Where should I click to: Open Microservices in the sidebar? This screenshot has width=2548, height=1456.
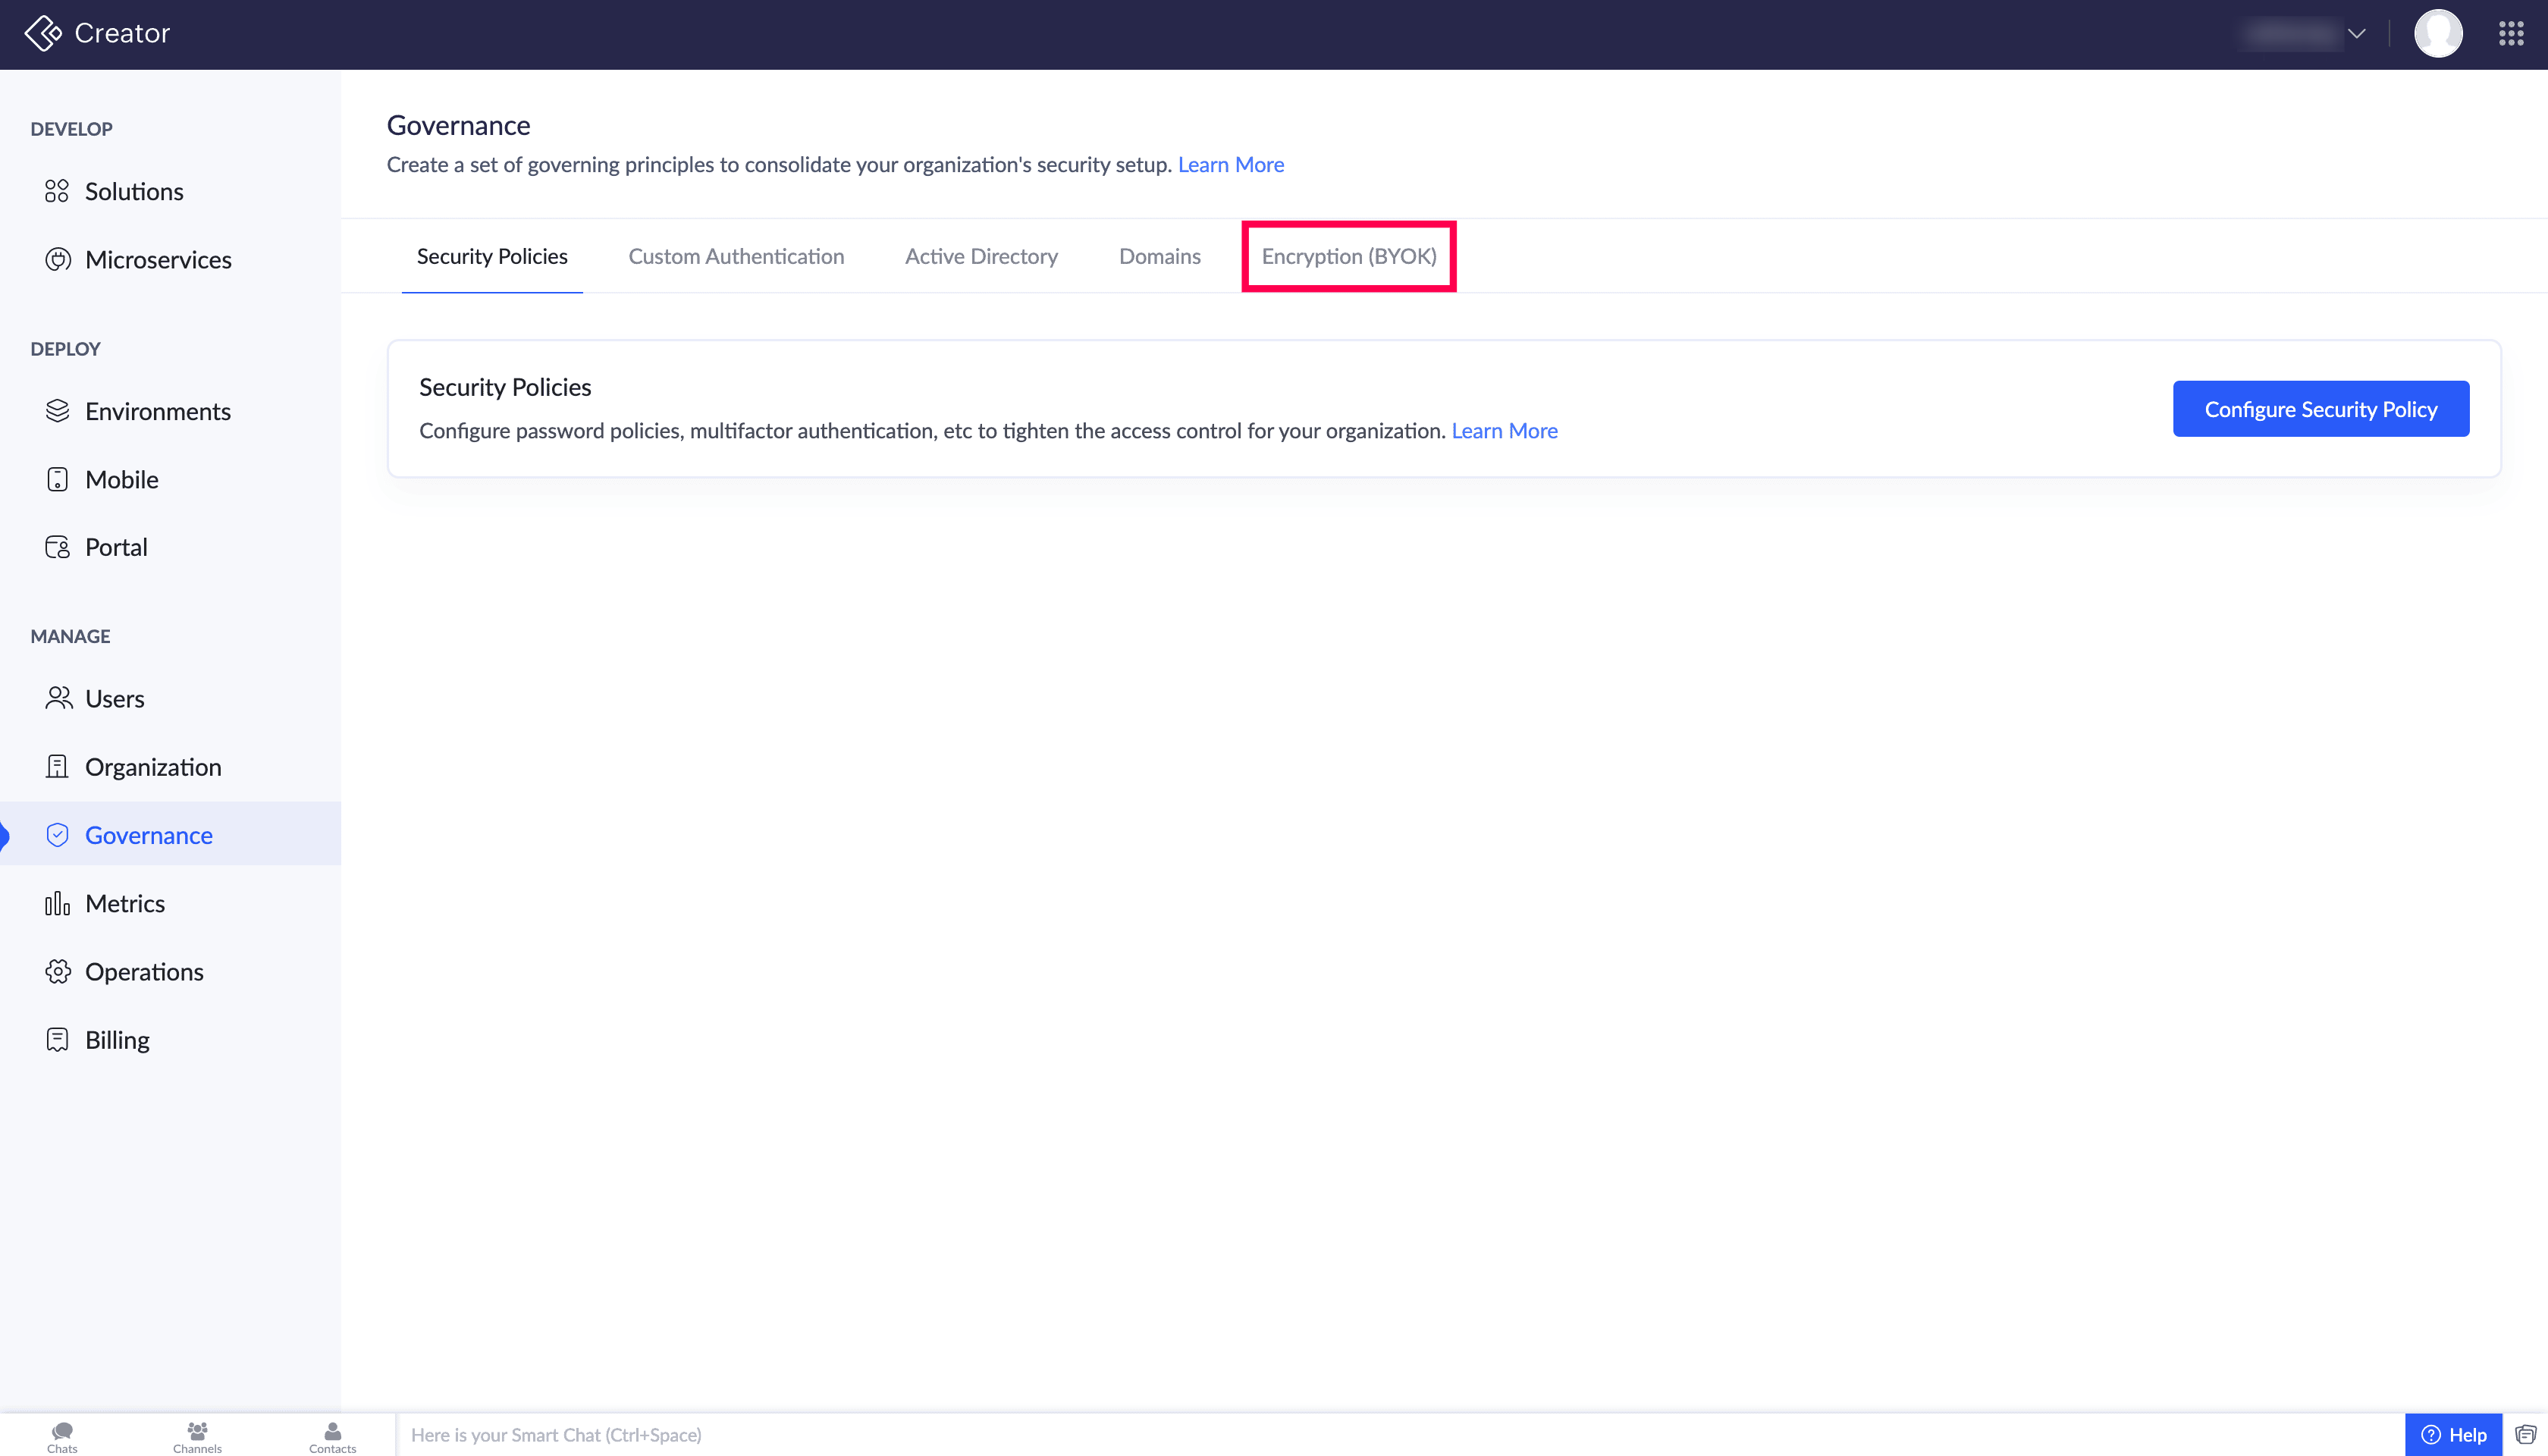click(158, 259)
